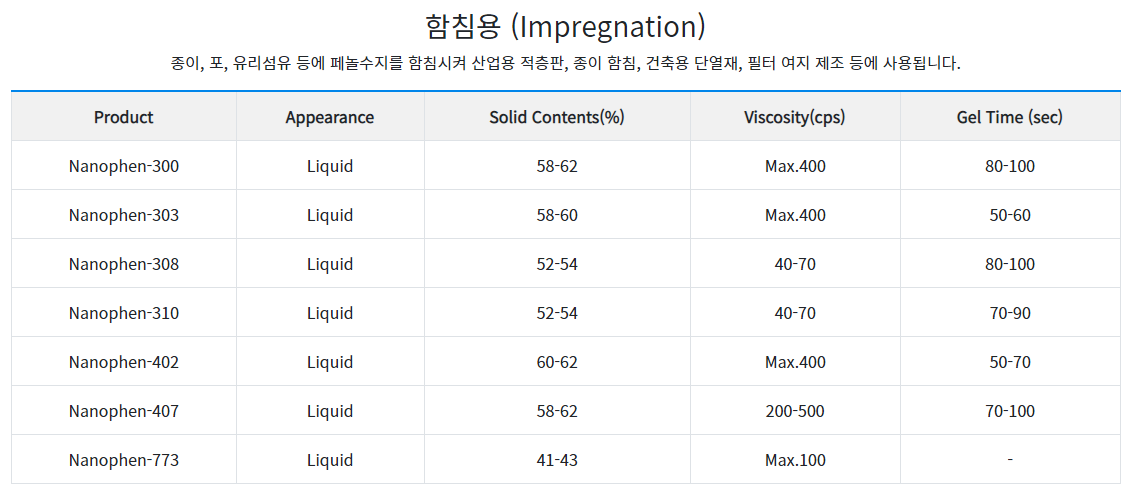The image size is (1133, 493).
Task: Click viscosity value 200-500 for Nanophen-407
Action: pos(795,411)
